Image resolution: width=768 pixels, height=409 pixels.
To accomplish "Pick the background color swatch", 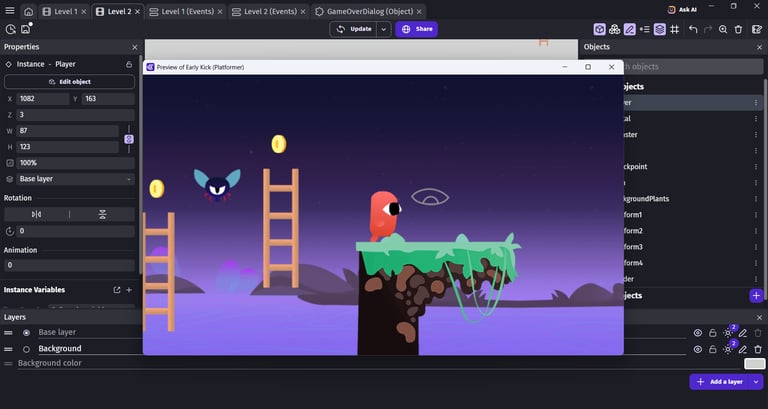I will [x=754, y=363].
